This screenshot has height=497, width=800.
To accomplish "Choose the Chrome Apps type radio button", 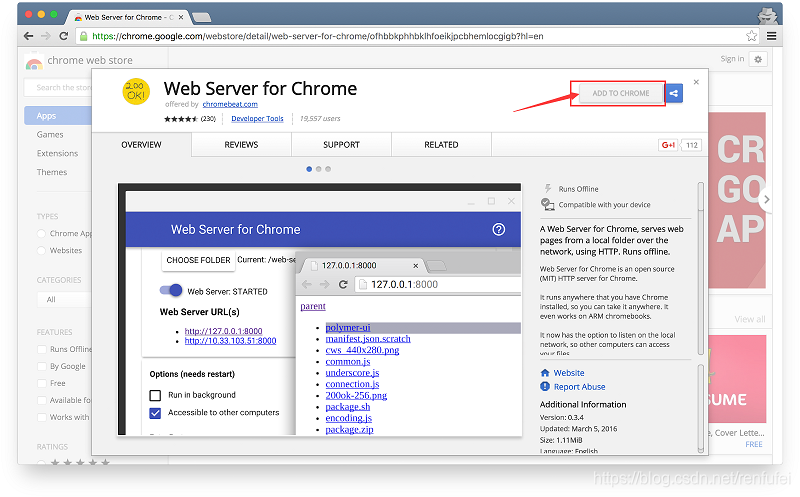I will (41, 234).
